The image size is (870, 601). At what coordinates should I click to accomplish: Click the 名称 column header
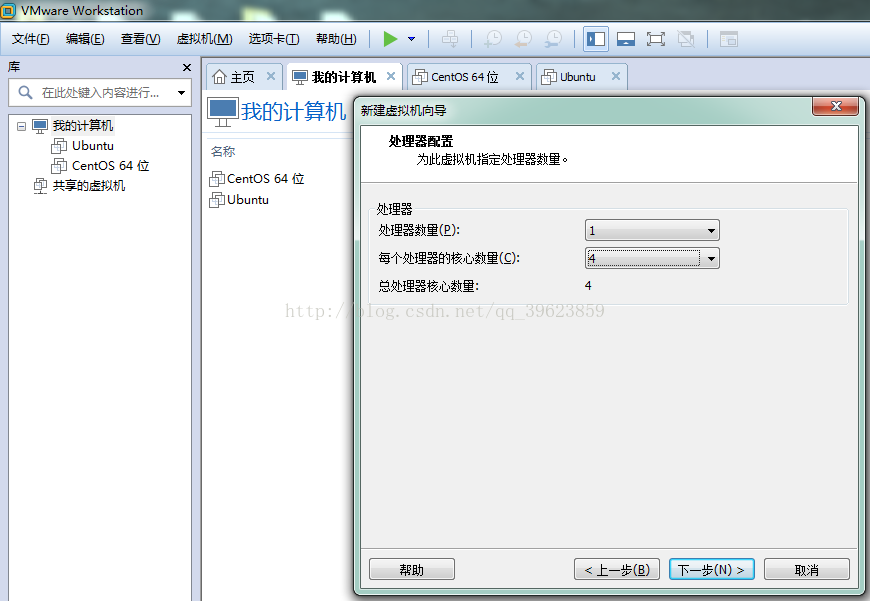[223, 151]
